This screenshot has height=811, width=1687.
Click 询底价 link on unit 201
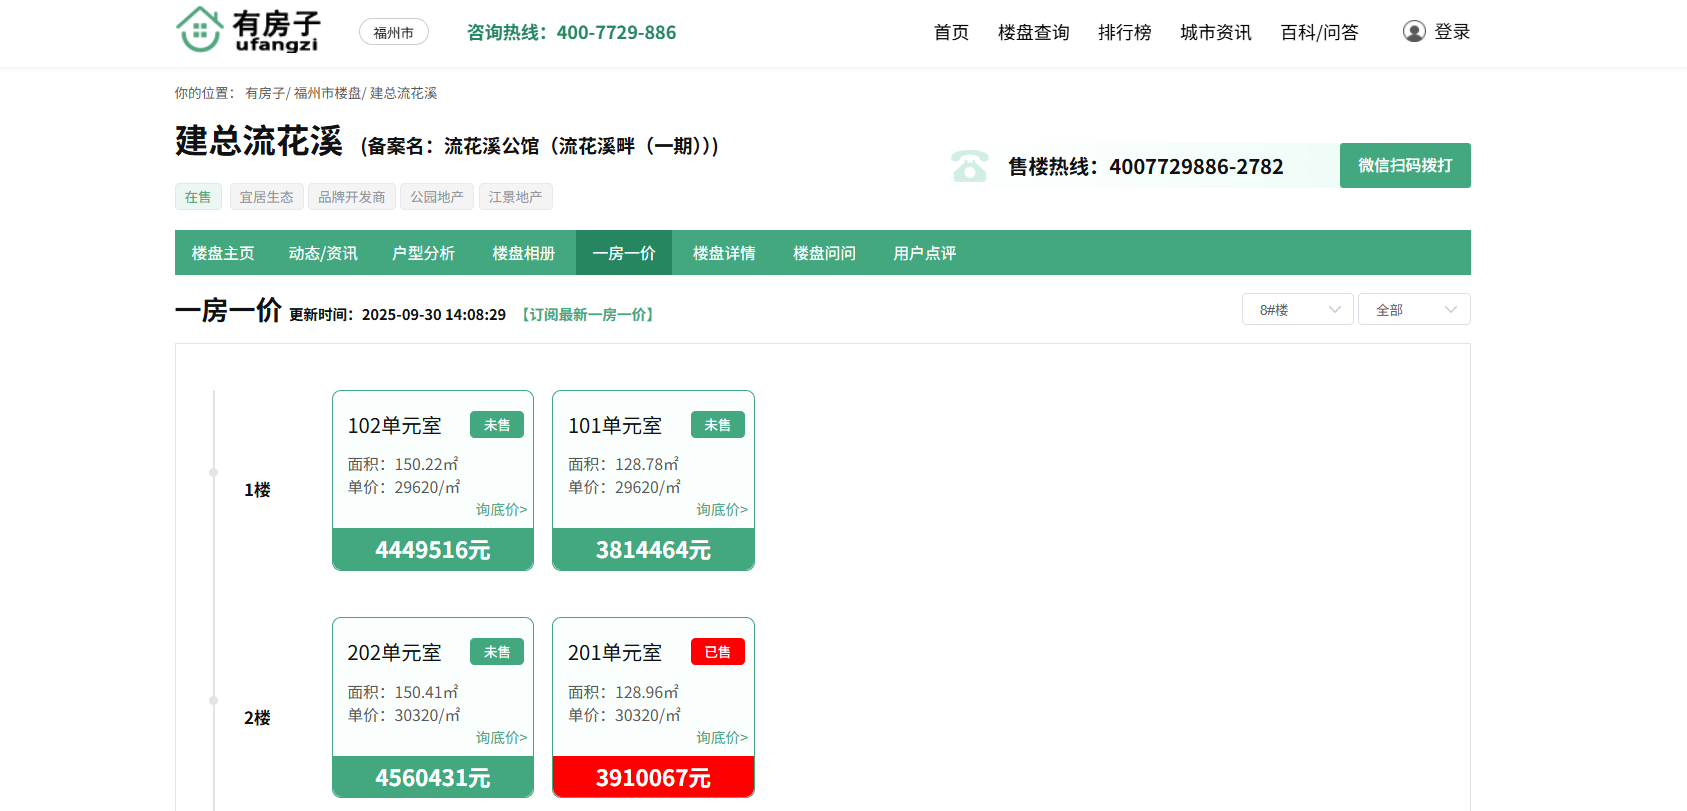pos(721,738)
